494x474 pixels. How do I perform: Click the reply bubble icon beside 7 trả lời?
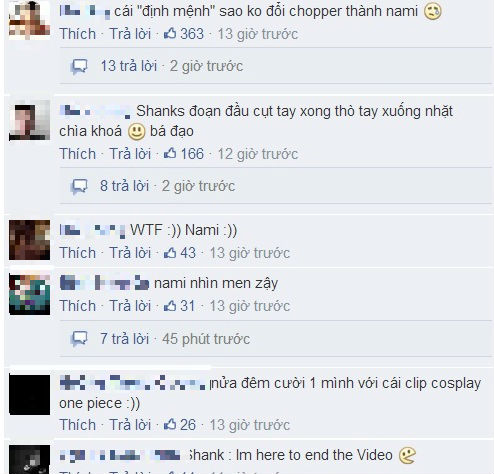79,339
